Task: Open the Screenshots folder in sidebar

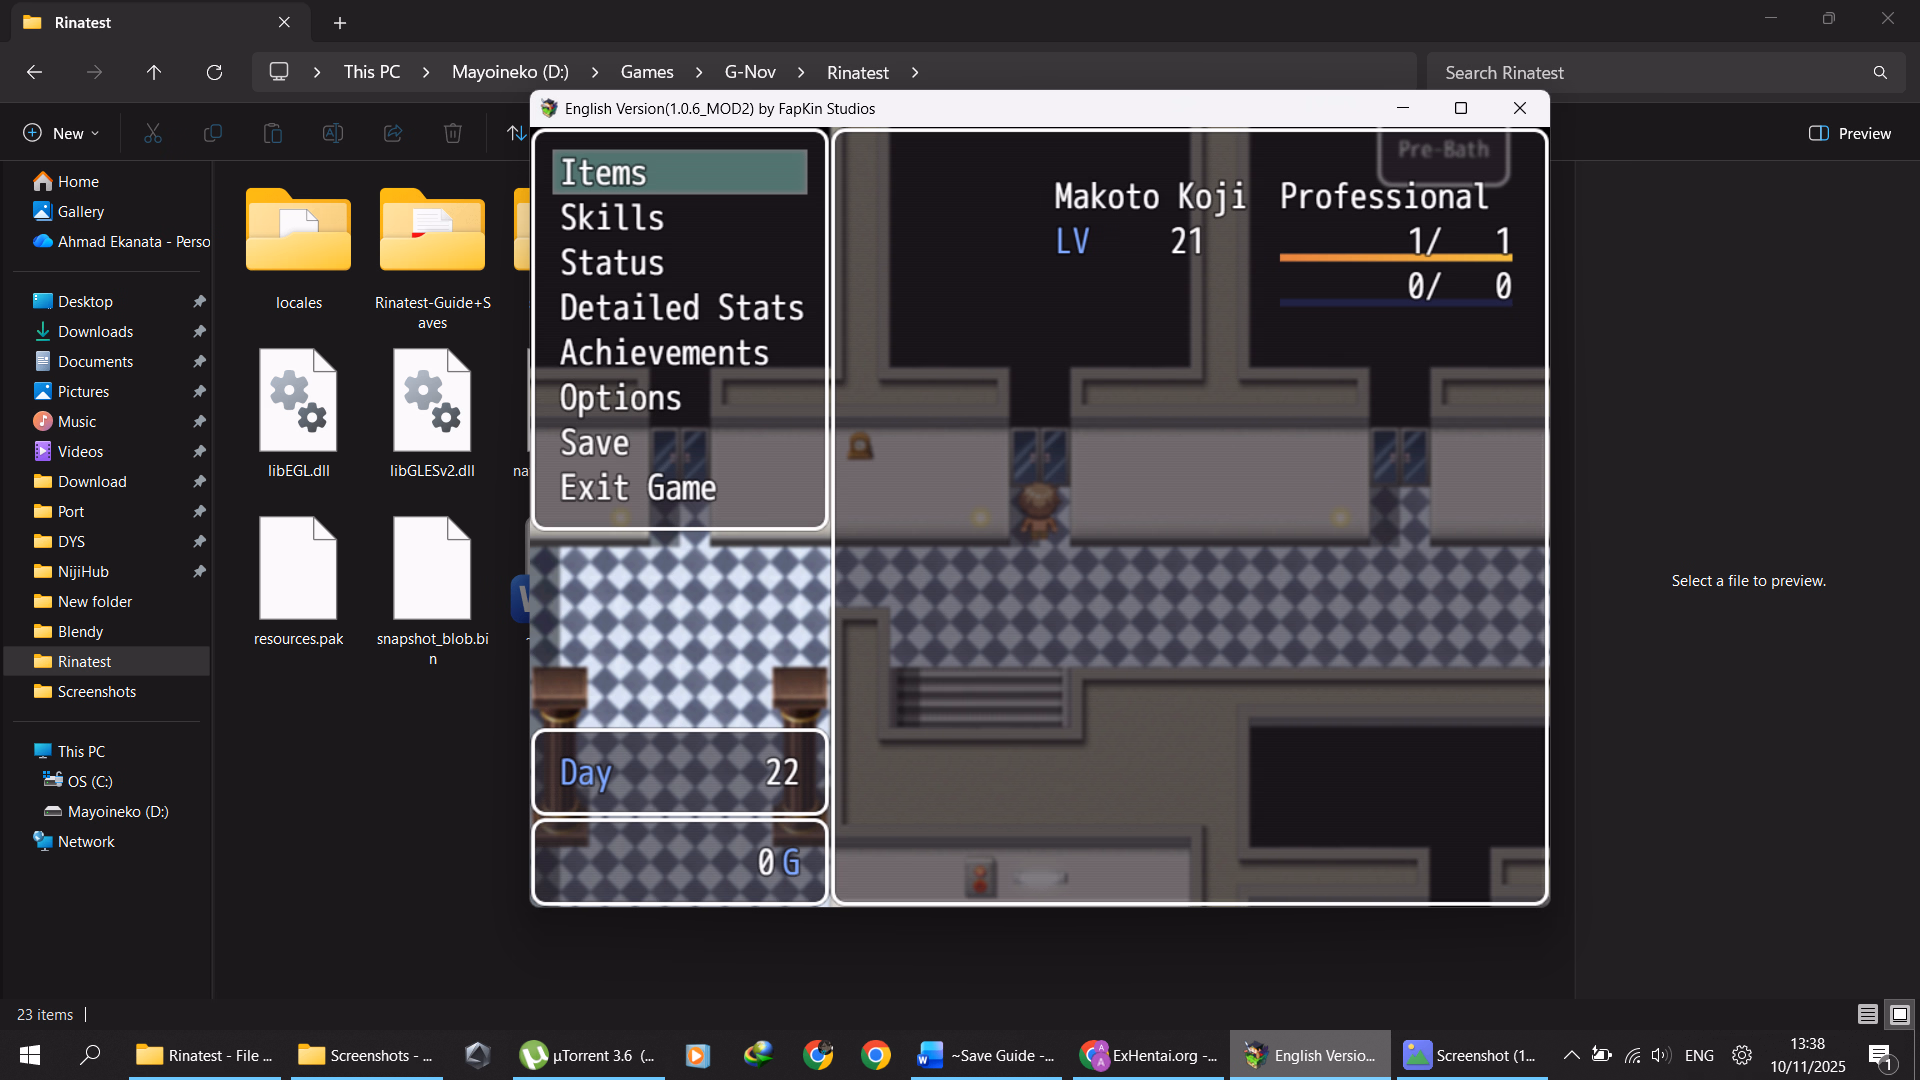Action: point(96,691)
